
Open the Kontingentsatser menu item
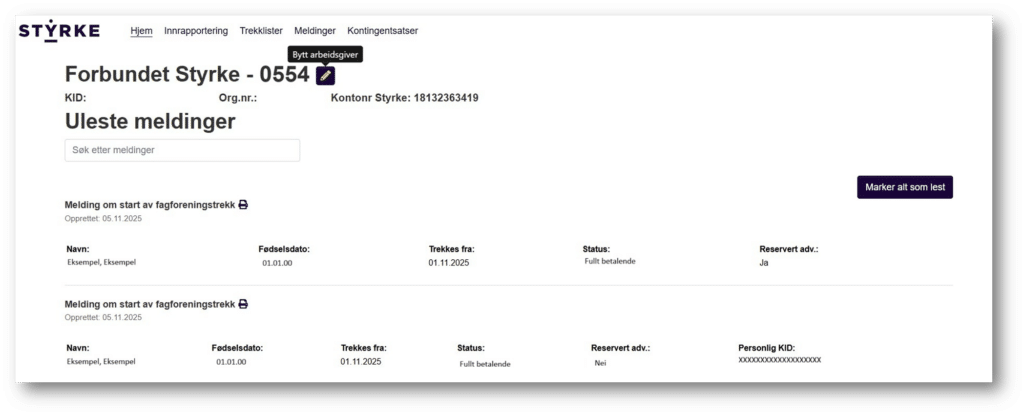[x=382, y=31]
